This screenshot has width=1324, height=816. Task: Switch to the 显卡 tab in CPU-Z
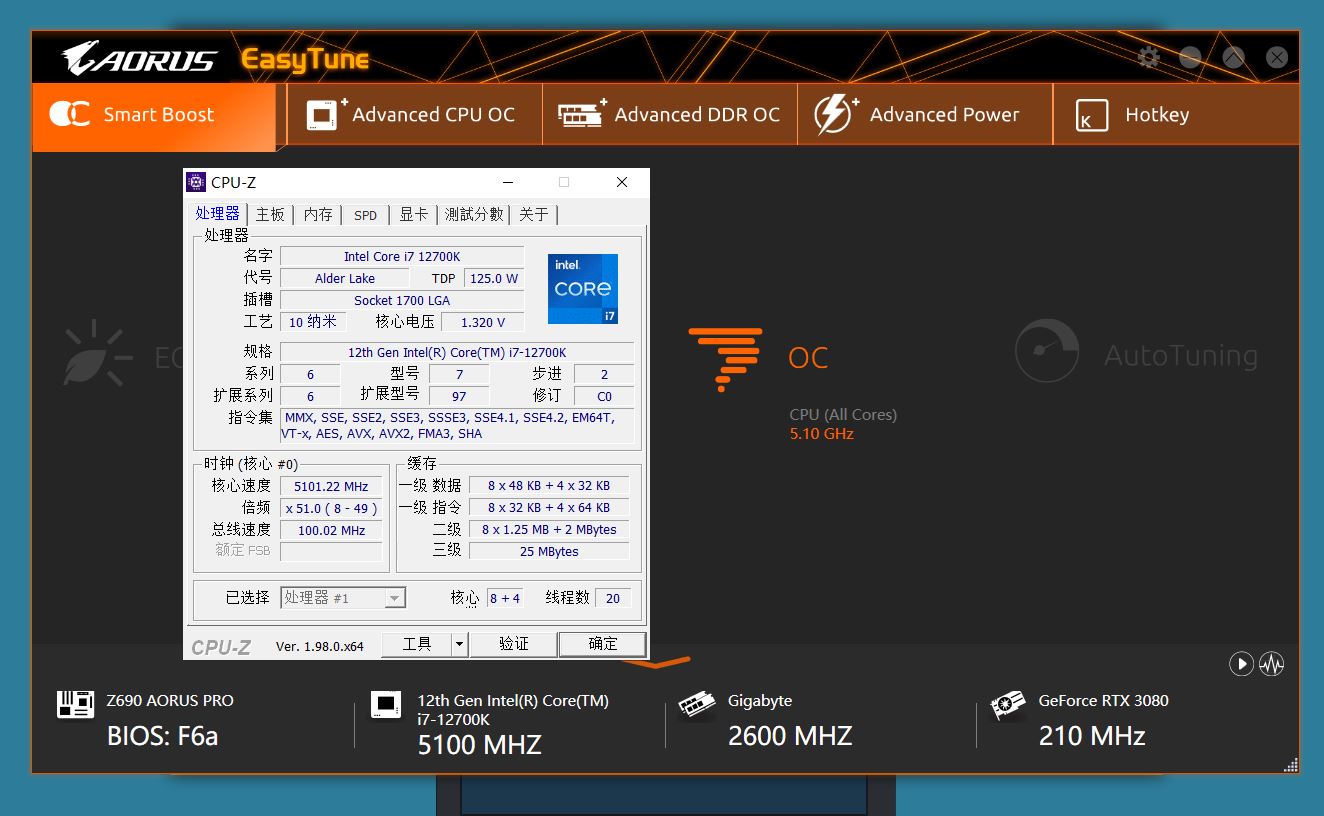point(414,215)
